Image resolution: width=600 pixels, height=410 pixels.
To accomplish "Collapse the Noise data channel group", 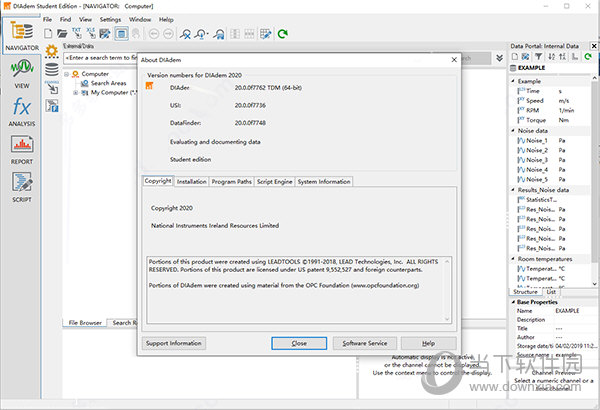I will 513,130.
